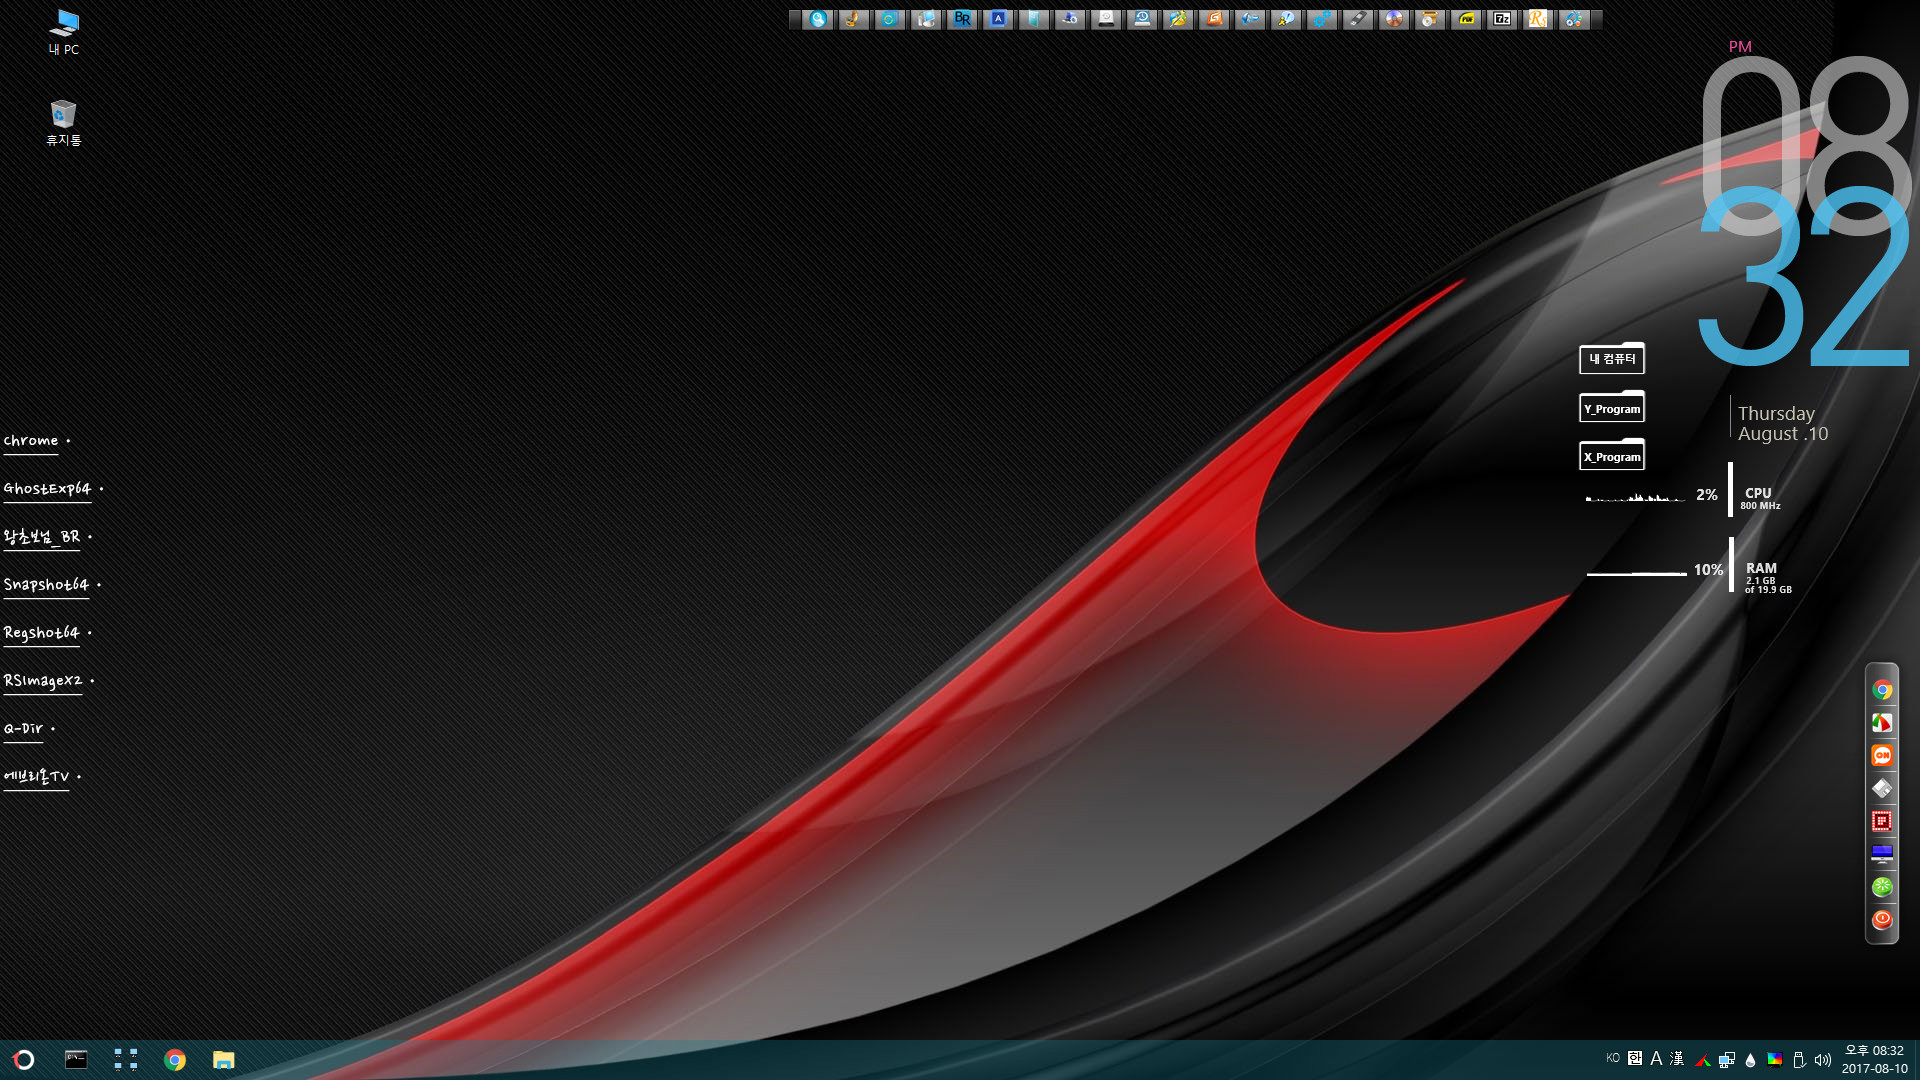The height and width of the screenshot is (1080, 1920).
Task: Click the network computers tray icon
Action: pos(1727,1060)
